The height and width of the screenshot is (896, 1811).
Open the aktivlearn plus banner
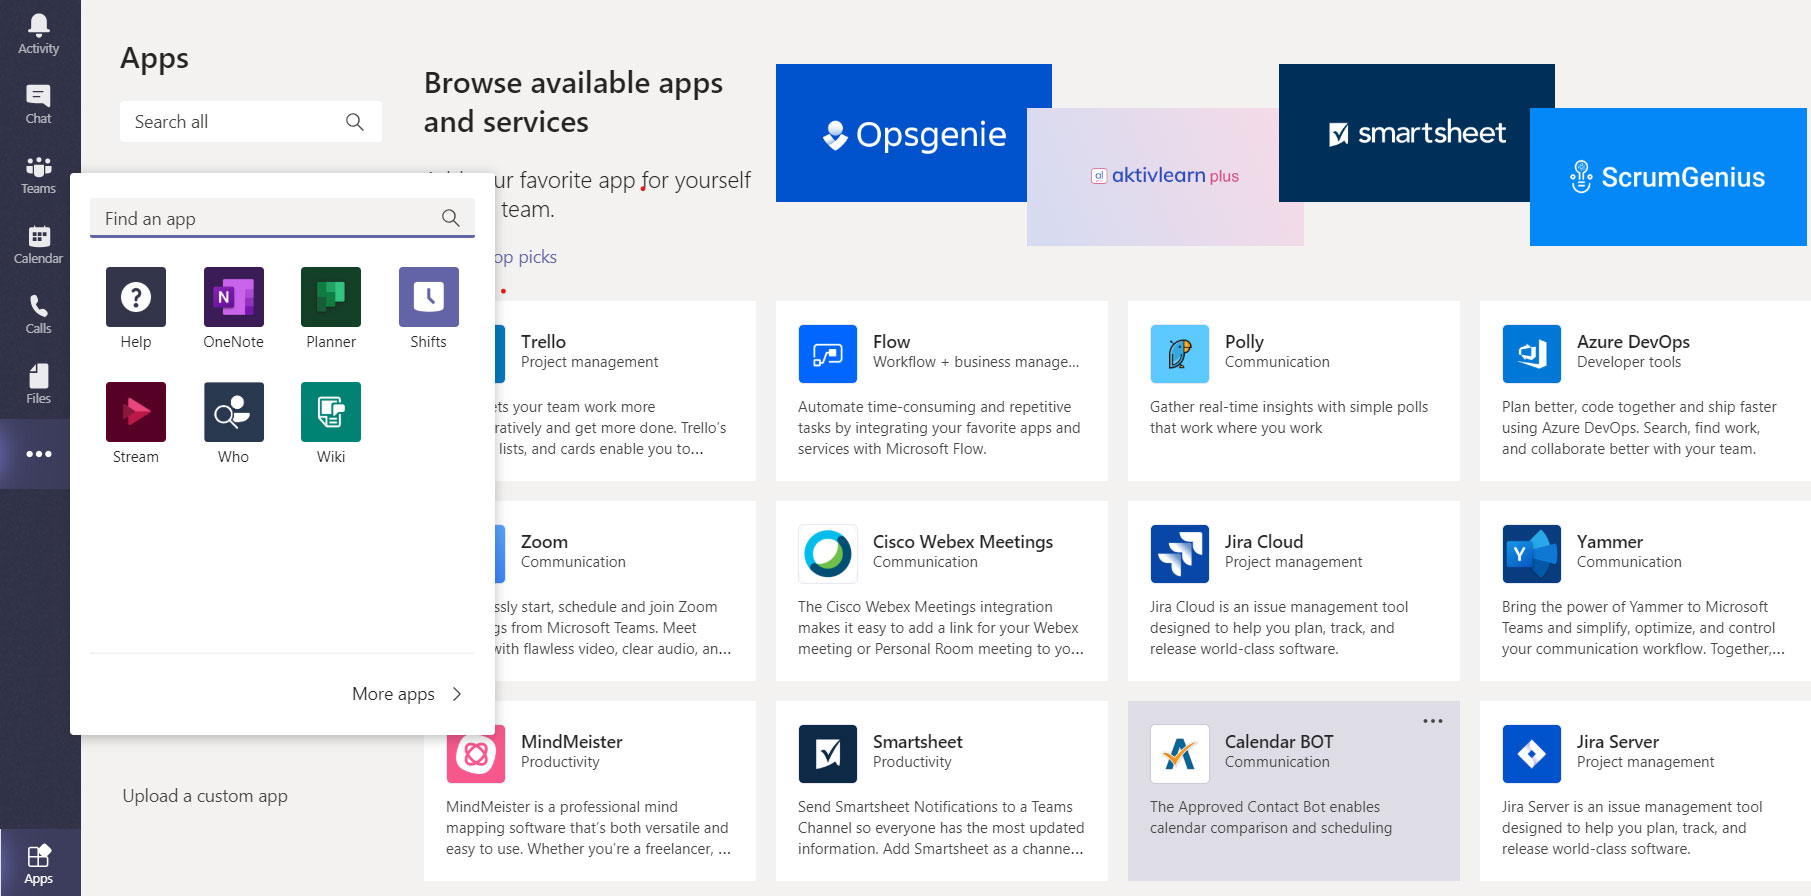1165,177
